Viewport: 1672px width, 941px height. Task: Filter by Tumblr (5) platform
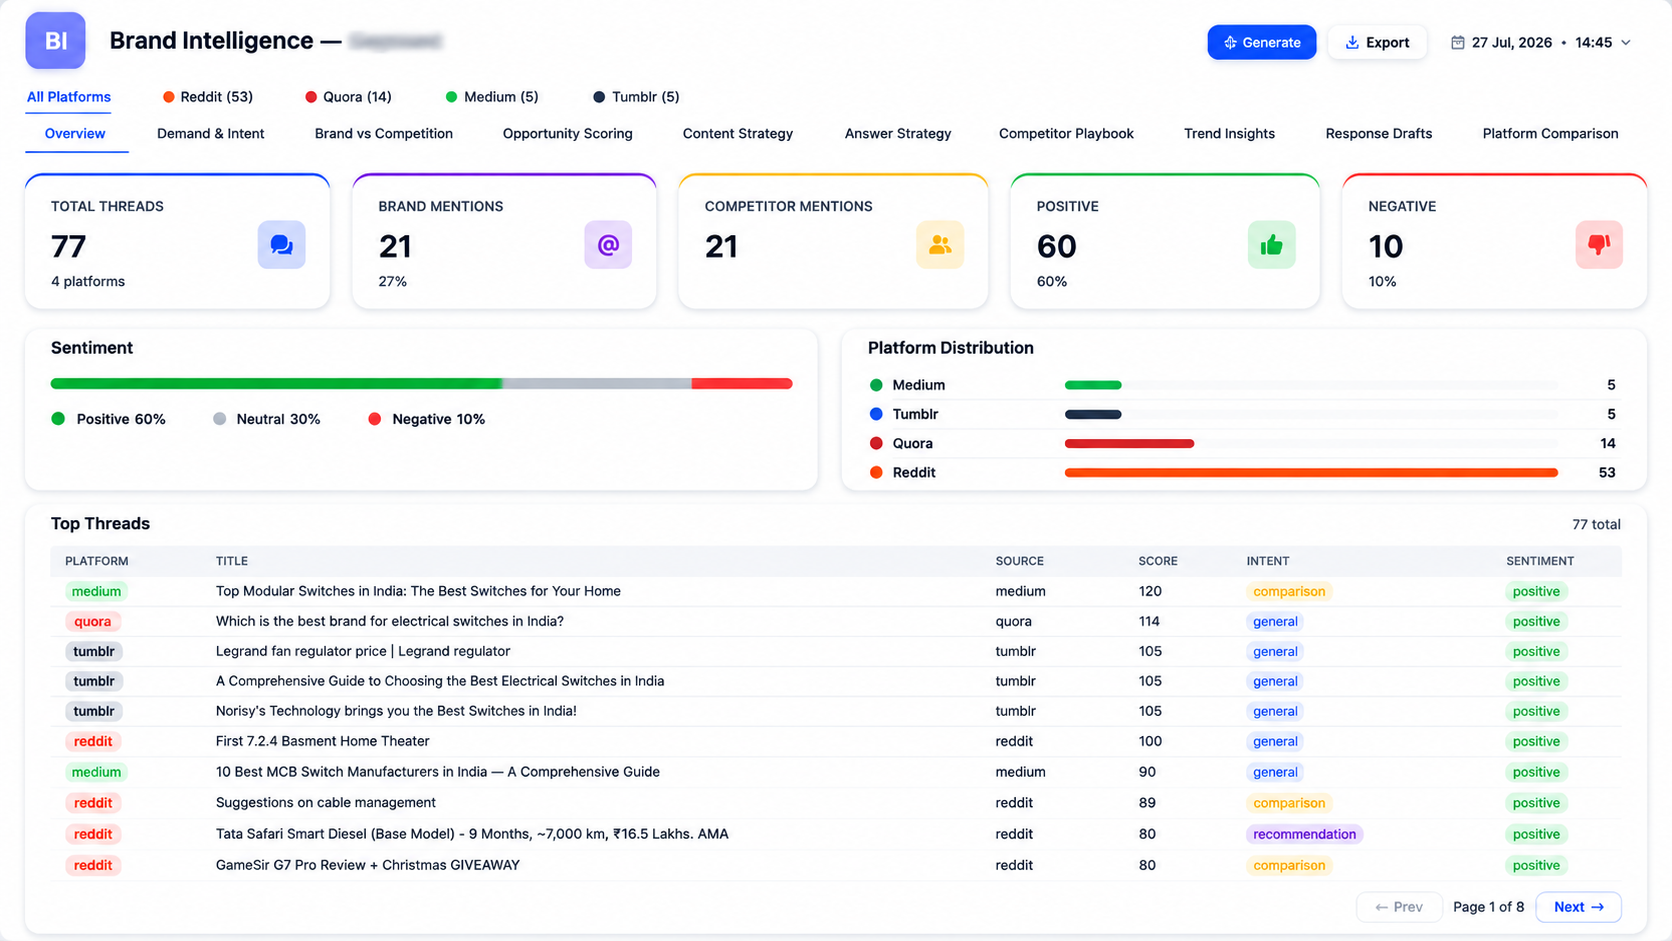(x=636, y=97)
